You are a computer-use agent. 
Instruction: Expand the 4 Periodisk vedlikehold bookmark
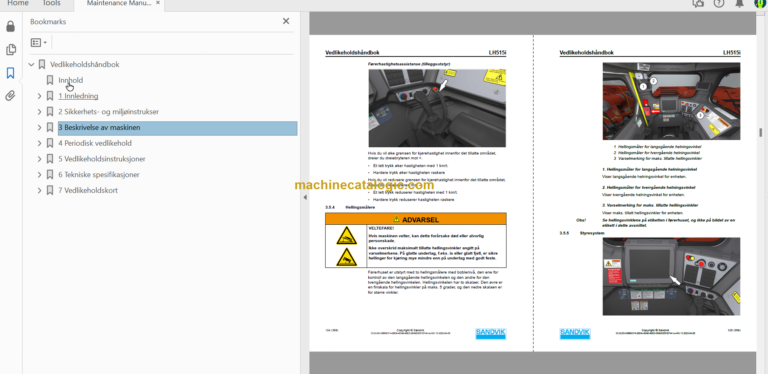[40, 143]
